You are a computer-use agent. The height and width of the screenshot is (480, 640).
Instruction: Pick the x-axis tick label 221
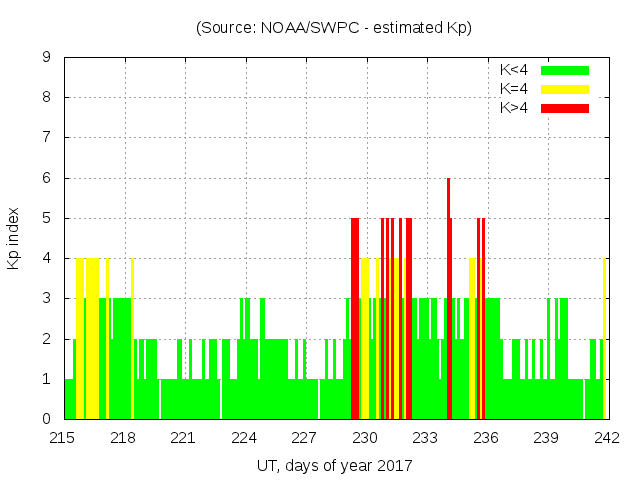pos(184,438)
